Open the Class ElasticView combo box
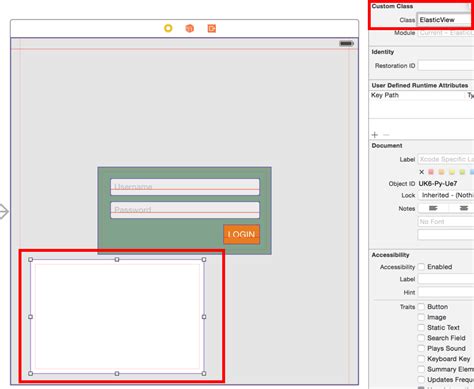The image size is (474, 389). (x=445, y=20)
